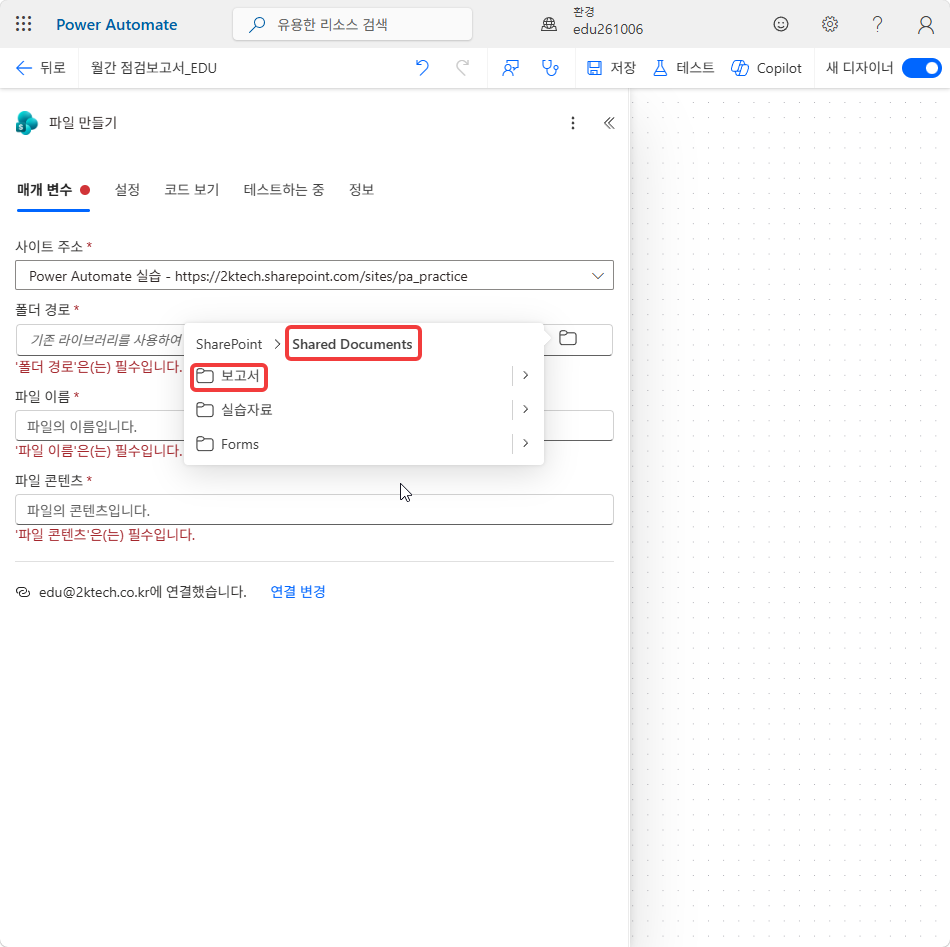Toggle the 새 디자이너 switch

click(x=922, y=68)
